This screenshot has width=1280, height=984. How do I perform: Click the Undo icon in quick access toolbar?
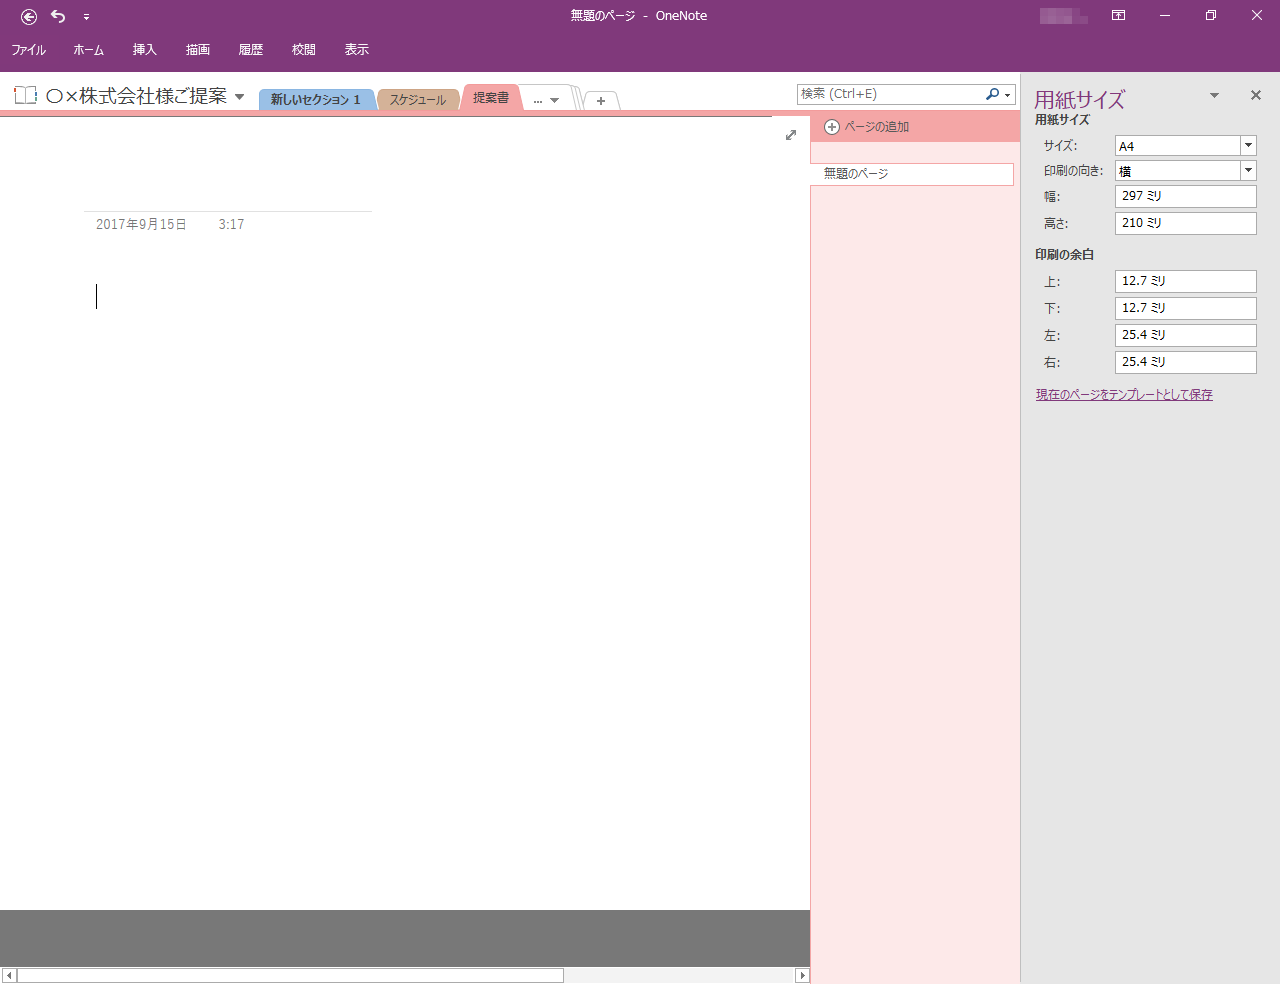(x=58, y=16)
